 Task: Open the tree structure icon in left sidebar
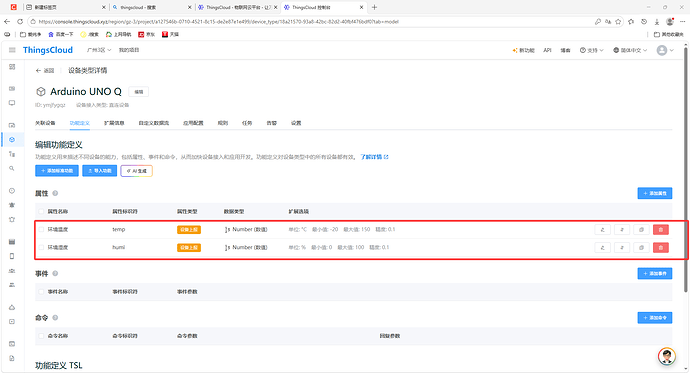[12, 154]
